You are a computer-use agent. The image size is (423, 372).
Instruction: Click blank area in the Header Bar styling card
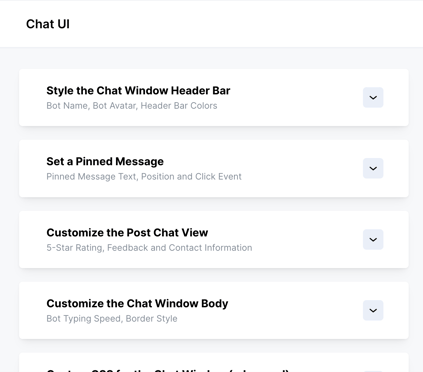[x=293, y=97]
